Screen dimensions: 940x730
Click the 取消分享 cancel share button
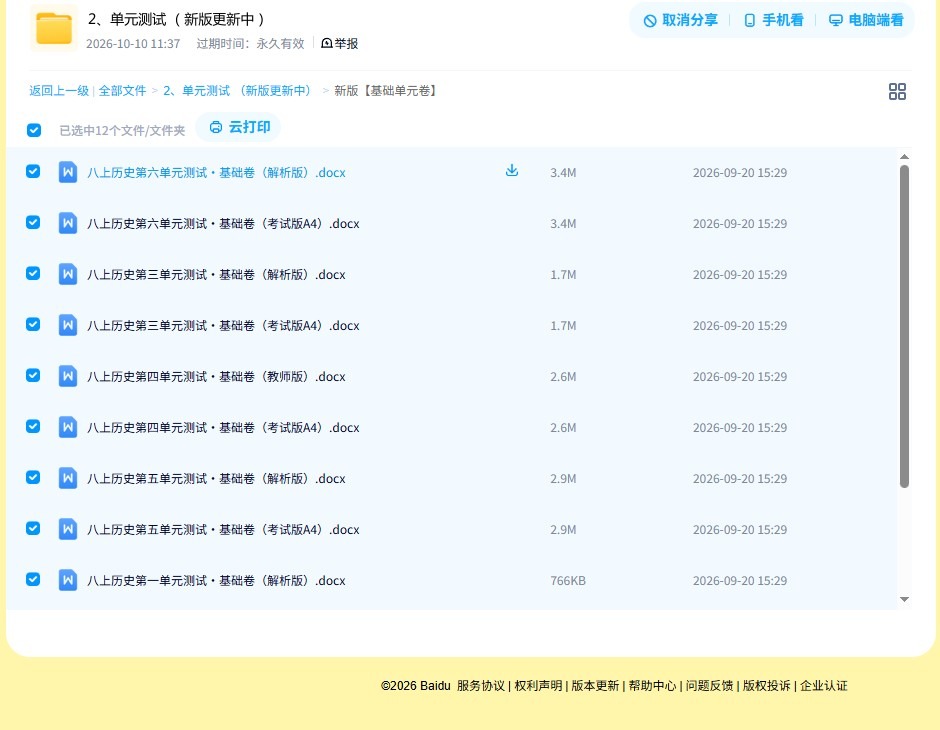[x=680, y=20]
